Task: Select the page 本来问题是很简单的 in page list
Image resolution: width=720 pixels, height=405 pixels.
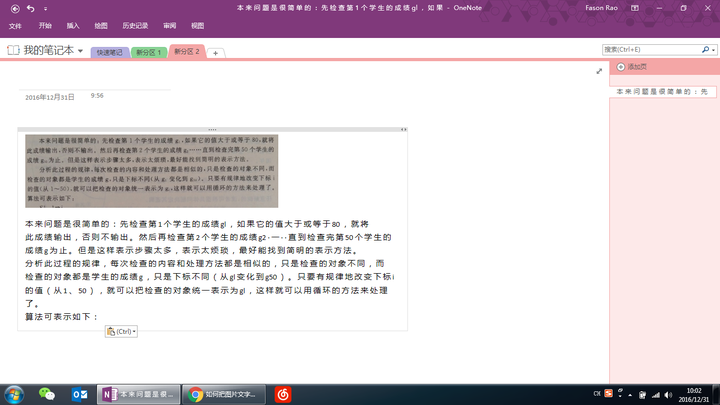Action: click(x=663, y=92)
